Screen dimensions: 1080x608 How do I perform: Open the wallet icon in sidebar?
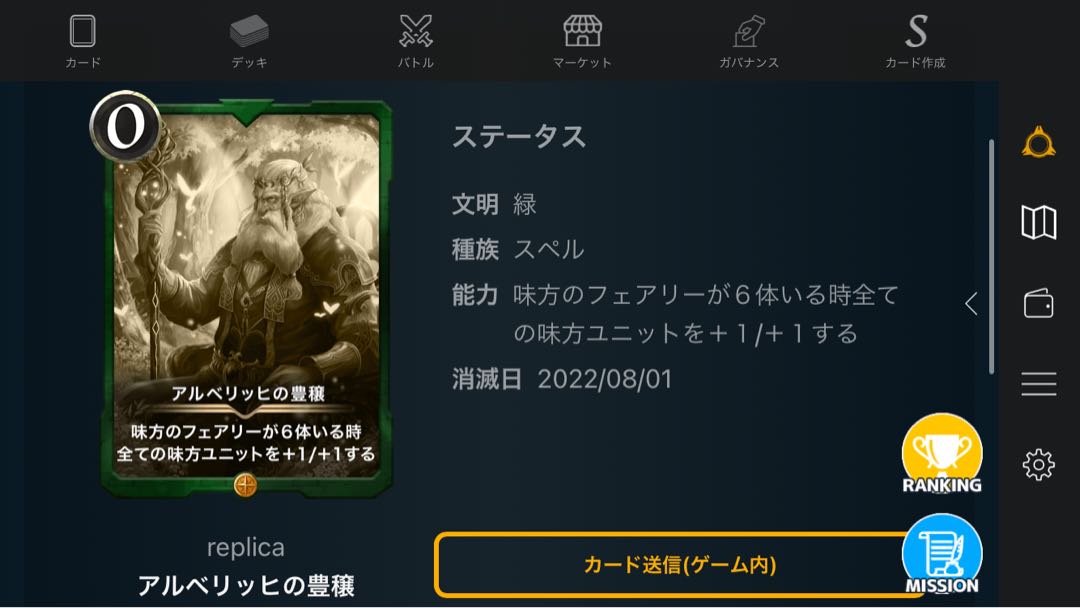(1039, 303)
